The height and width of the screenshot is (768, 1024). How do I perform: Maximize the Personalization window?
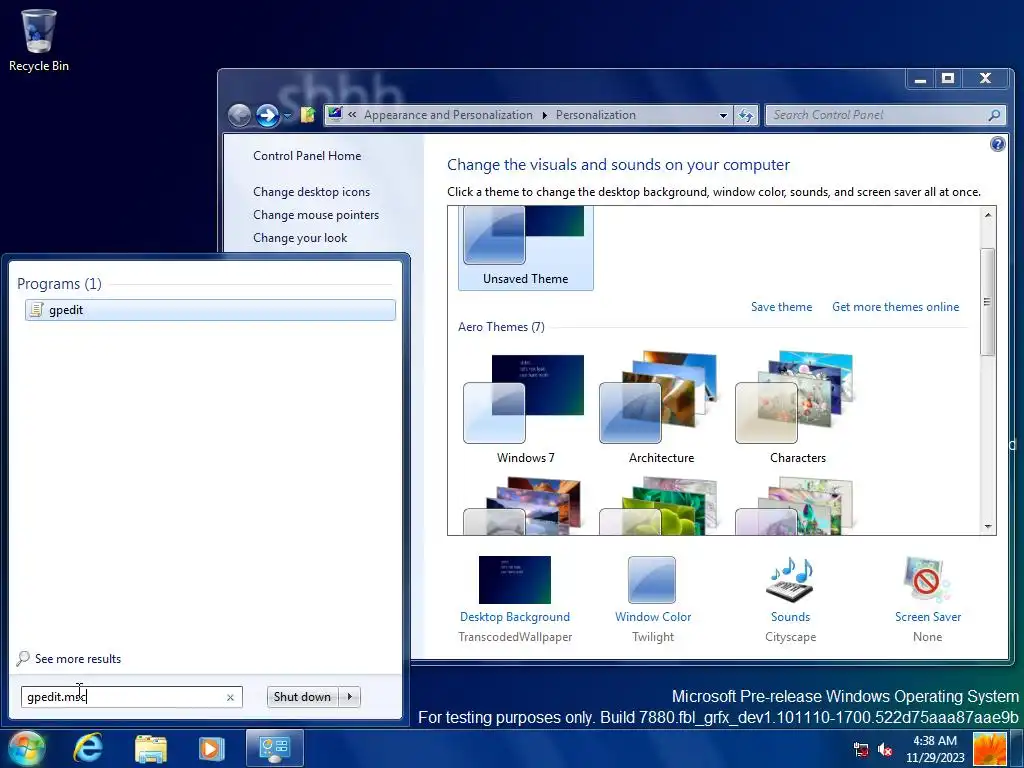coord(948,79)
